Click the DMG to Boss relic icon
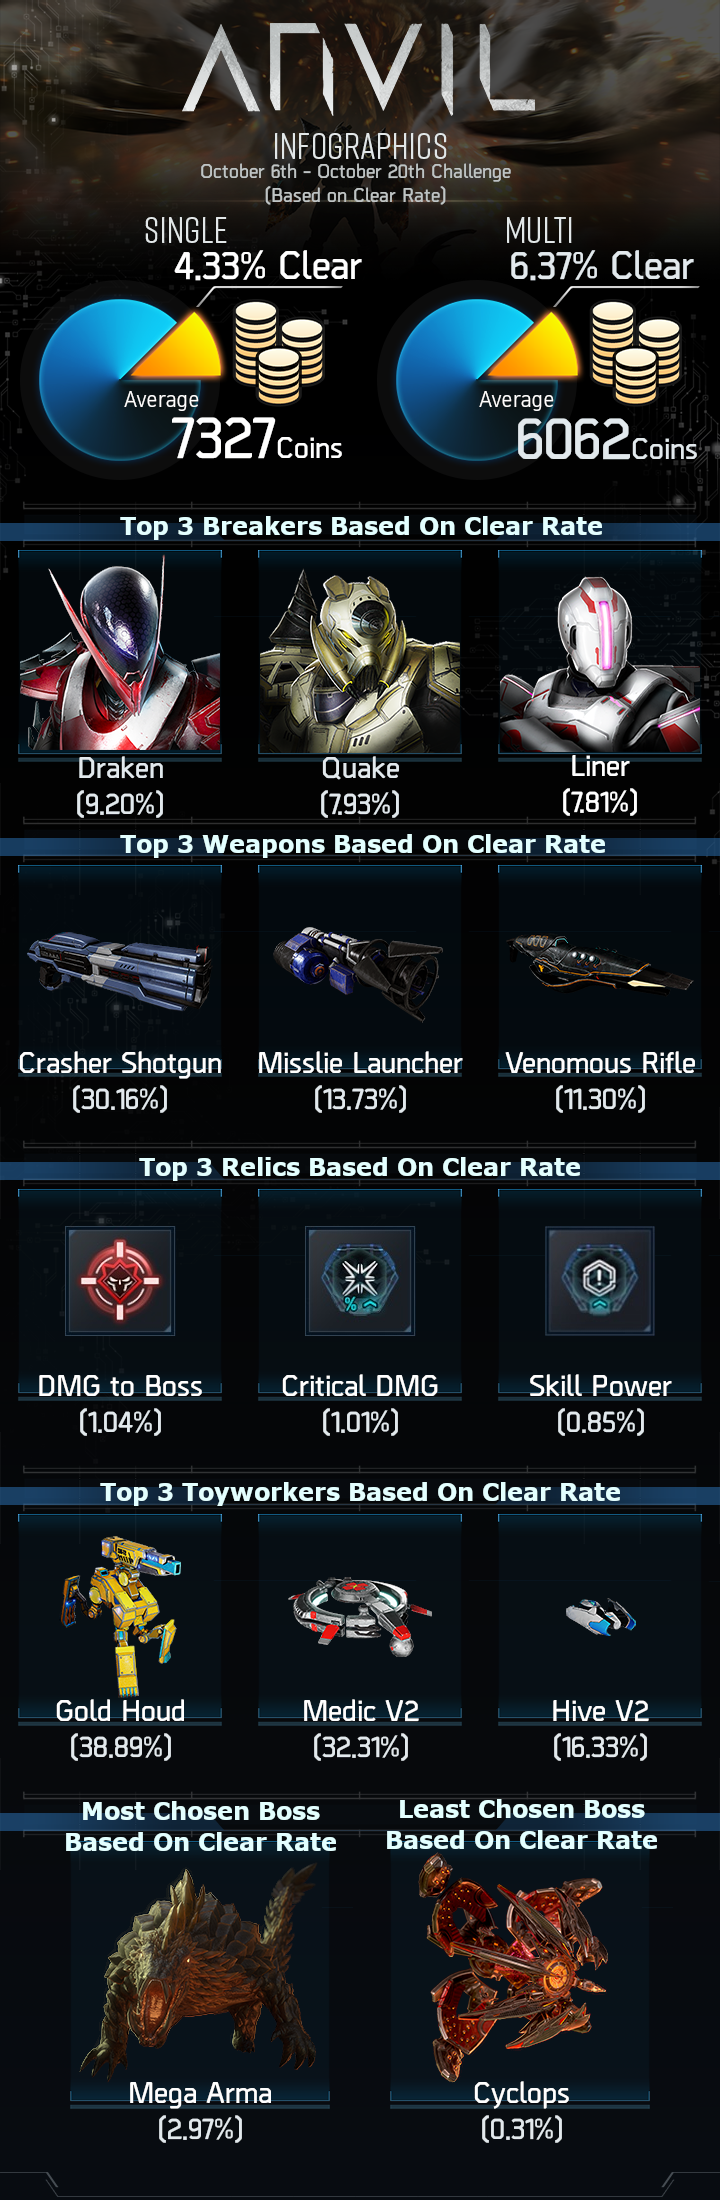The image size is (720, 2200). (x=120, y=1281)
